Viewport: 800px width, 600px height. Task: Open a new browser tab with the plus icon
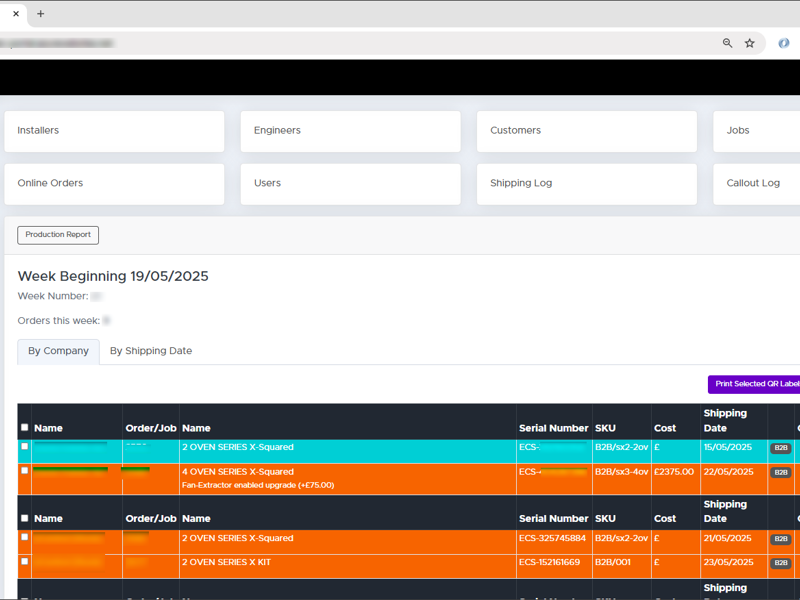click(38, 14)
